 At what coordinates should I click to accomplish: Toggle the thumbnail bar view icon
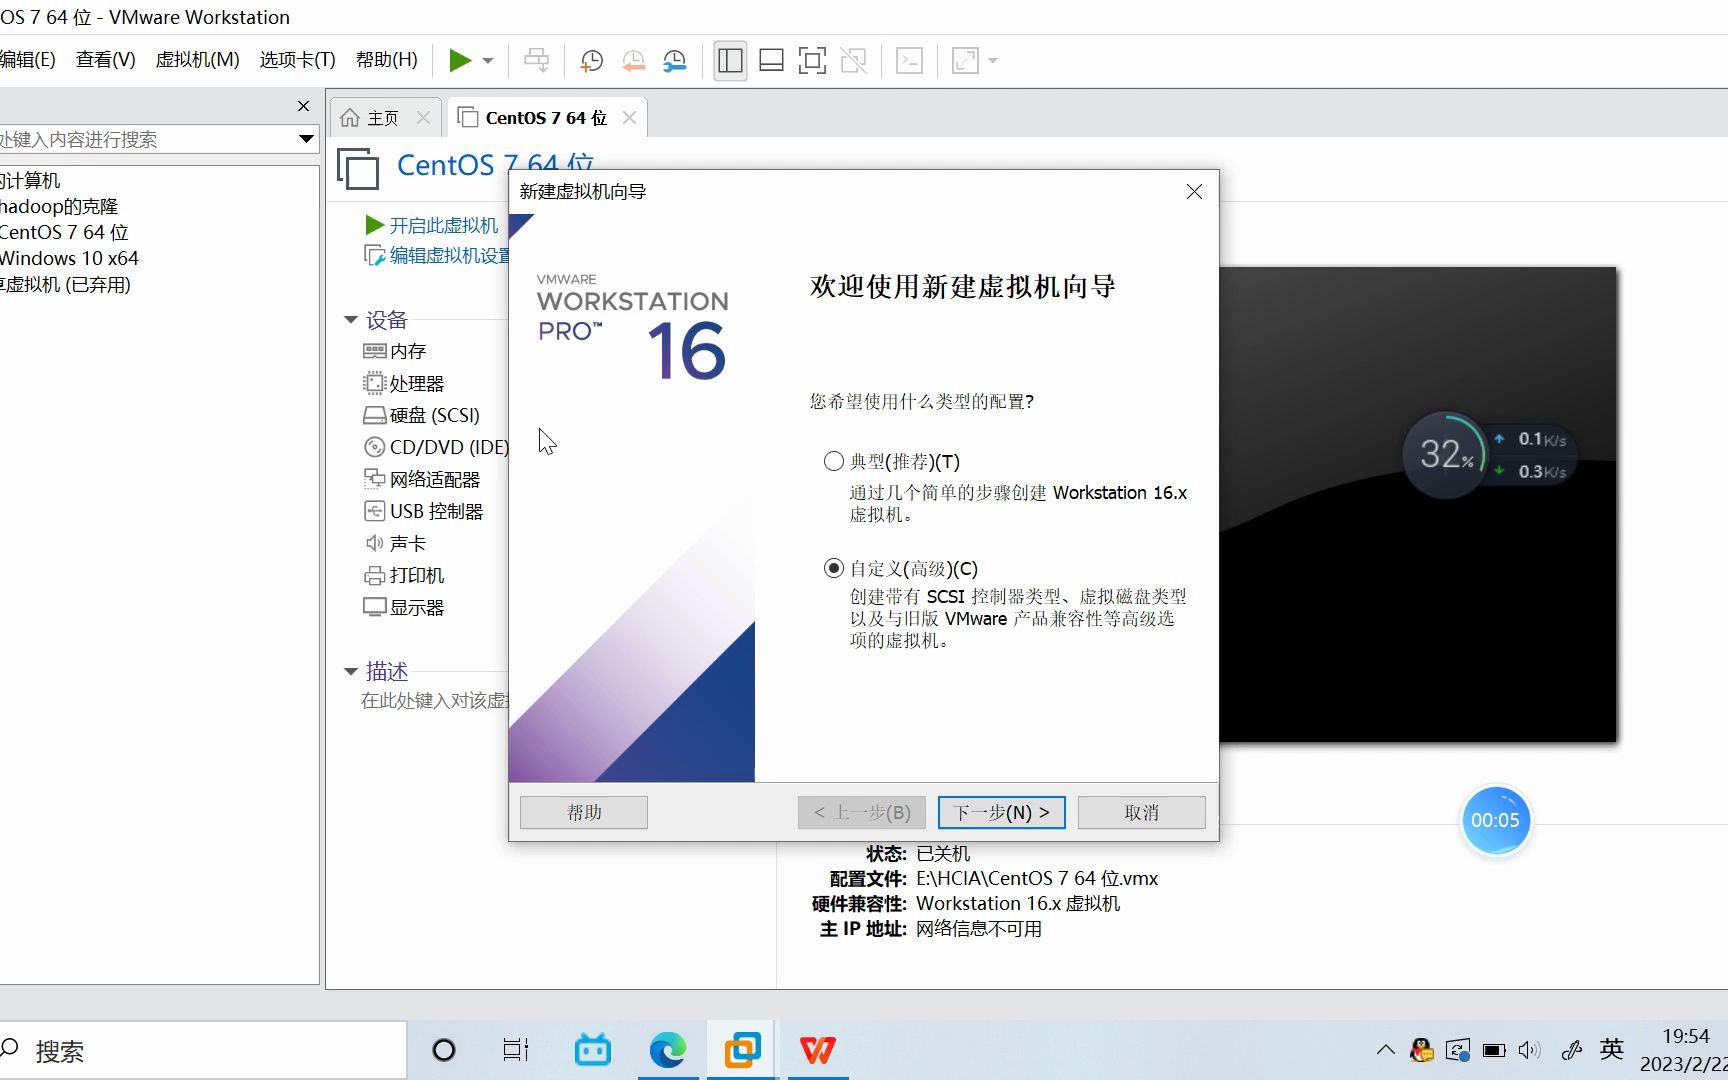771,61
